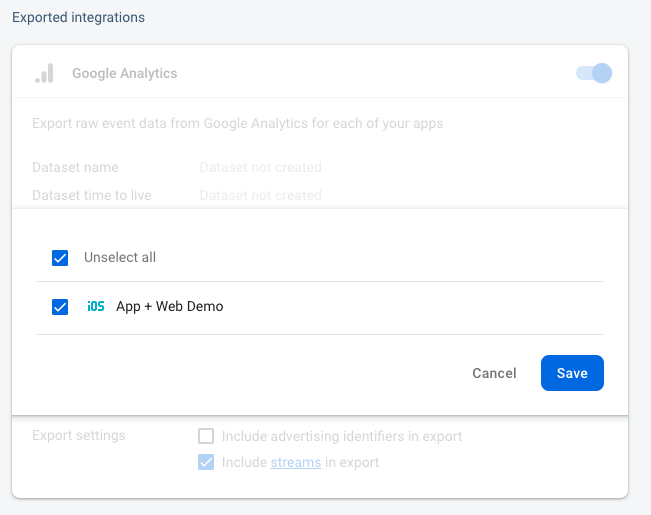The image size is (651, 515).
Task: Open the streams link
Action: pyautogui.click(x=296, y=462)
